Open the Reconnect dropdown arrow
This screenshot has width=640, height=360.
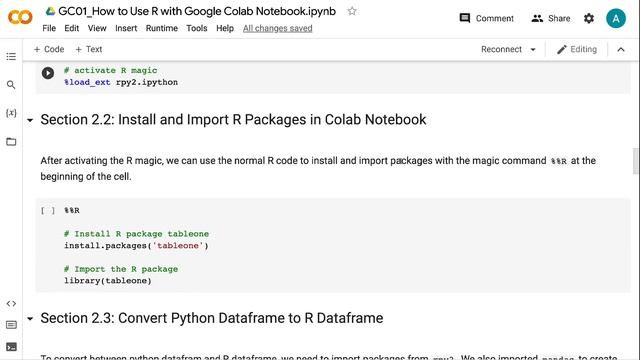(533, 49)
